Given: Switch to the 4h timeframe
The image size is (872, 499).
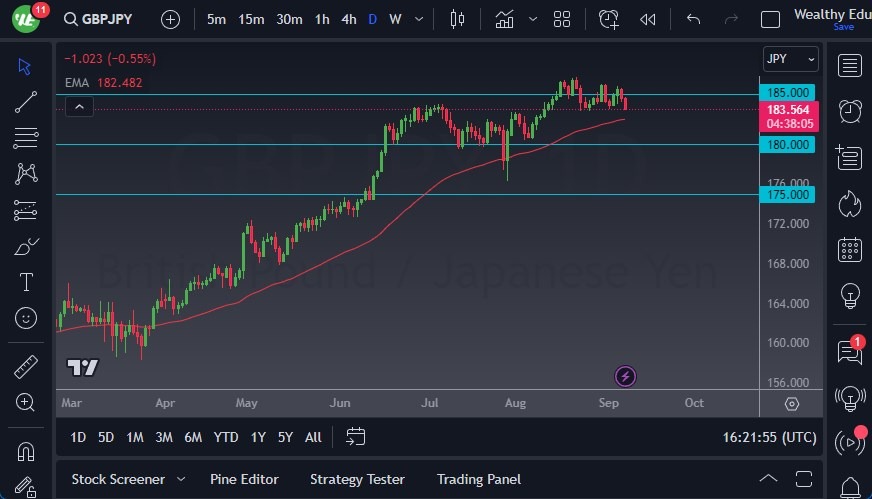Looking at the screenshot, I should click(348, 19).
